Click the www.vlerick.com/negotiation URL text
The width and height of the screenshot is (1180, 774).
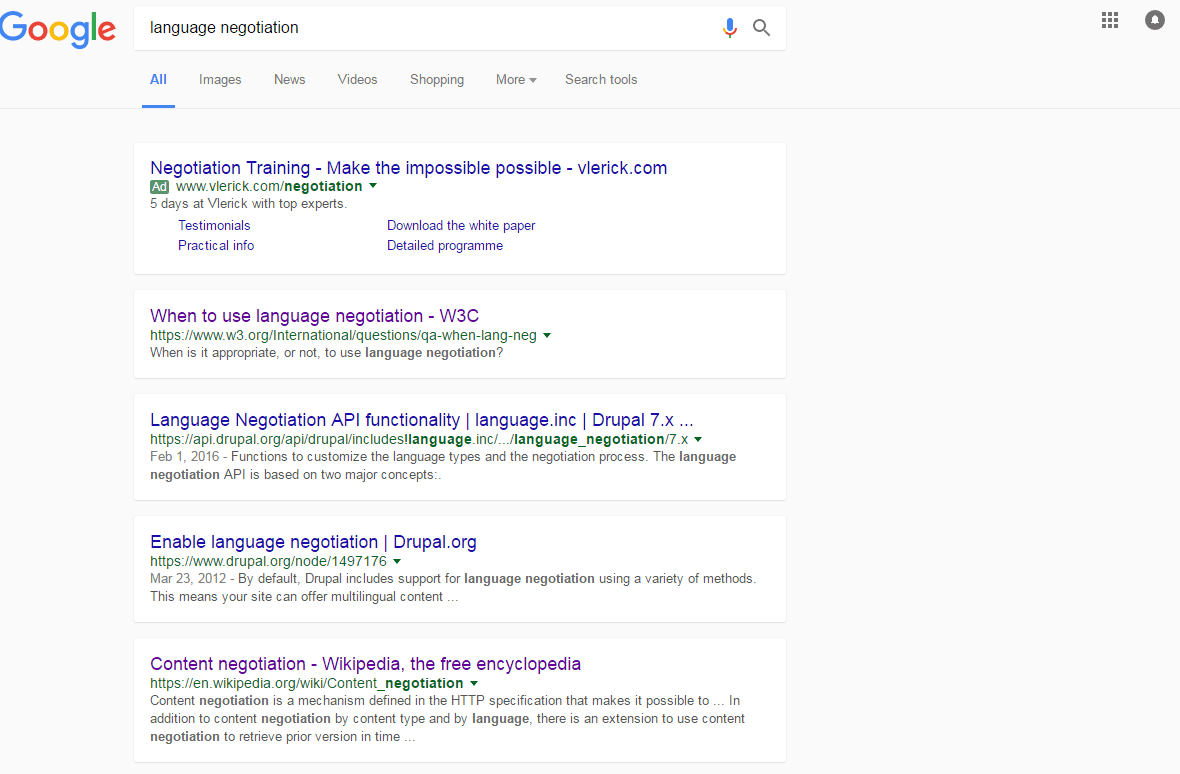[x=269, y=187]
